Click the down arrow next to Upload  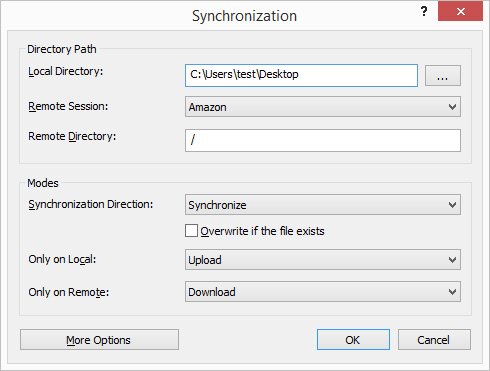click(452, 260)
